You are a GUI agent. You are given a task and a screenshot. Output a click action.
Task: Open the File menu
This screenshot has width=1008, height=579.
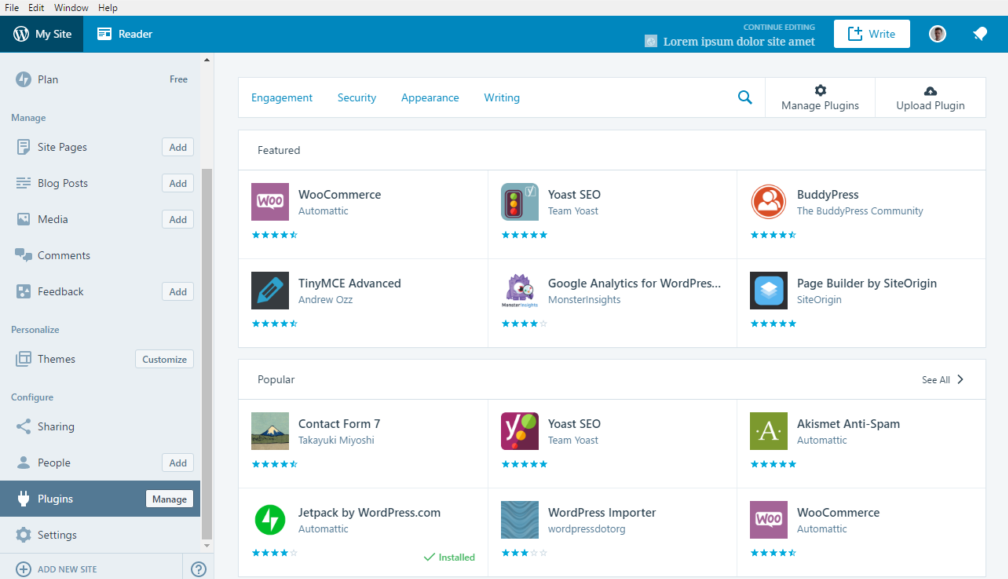point(12,8)
